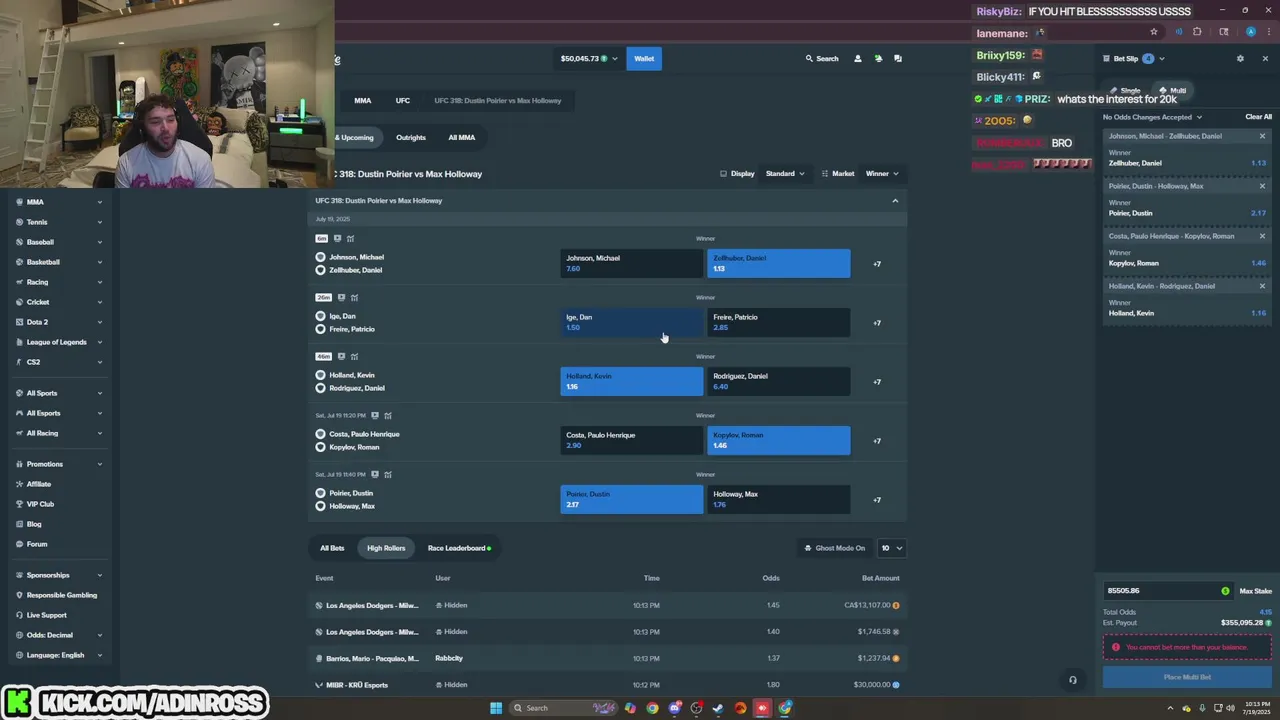The width and height of the screenshot is (1280, 720).
Task: Open the live stream icon for Johnson fight
Action: pyautogui.click(x=337, y=239)
